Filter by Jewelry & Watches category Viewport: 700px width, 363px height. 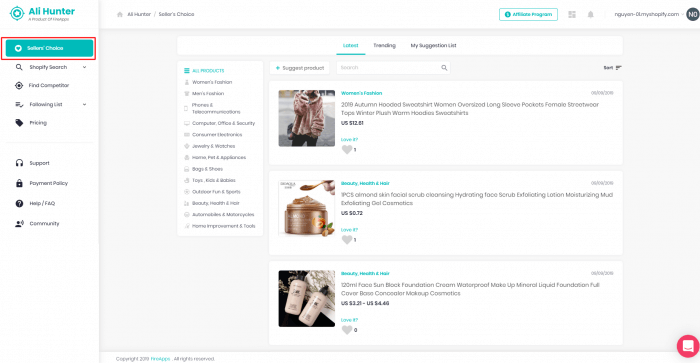[x=209, y=146]
